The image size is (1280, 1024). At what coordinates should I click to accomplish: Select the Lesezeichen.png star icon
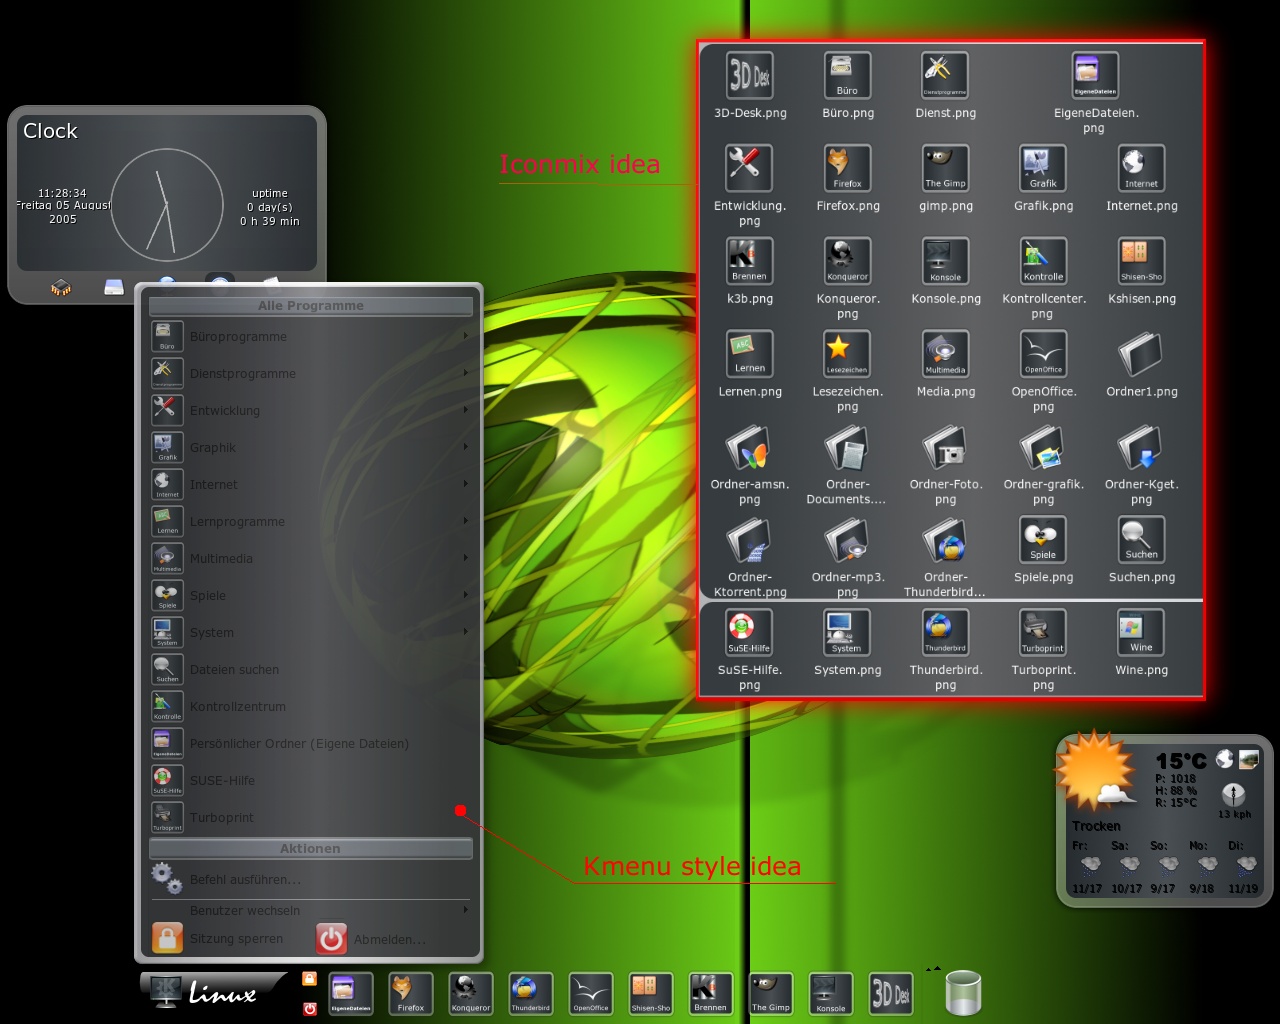click(x=848, y=354)
